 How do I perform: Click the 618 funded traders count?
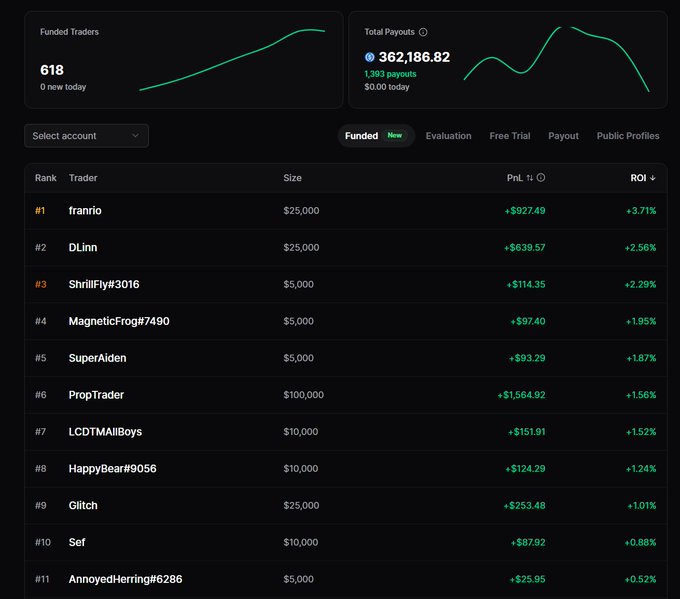(52, 70)
